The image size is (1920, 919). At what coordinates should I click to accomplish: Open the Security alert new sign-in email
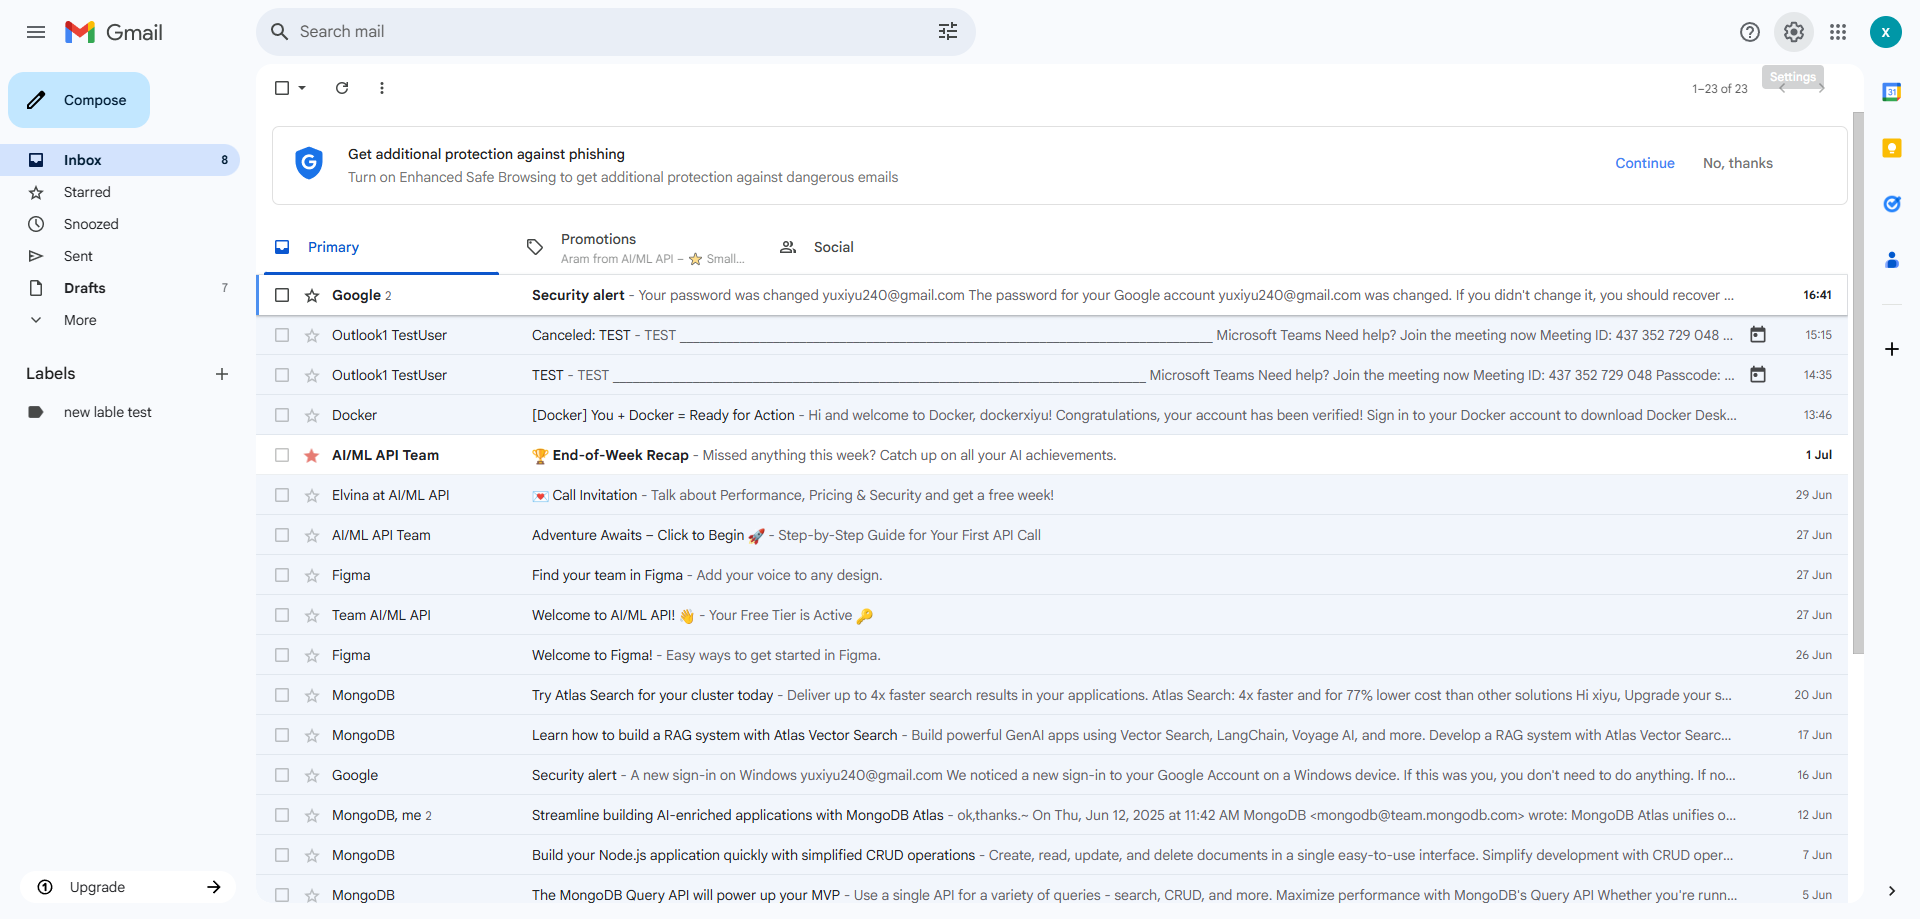[1052, 775]
